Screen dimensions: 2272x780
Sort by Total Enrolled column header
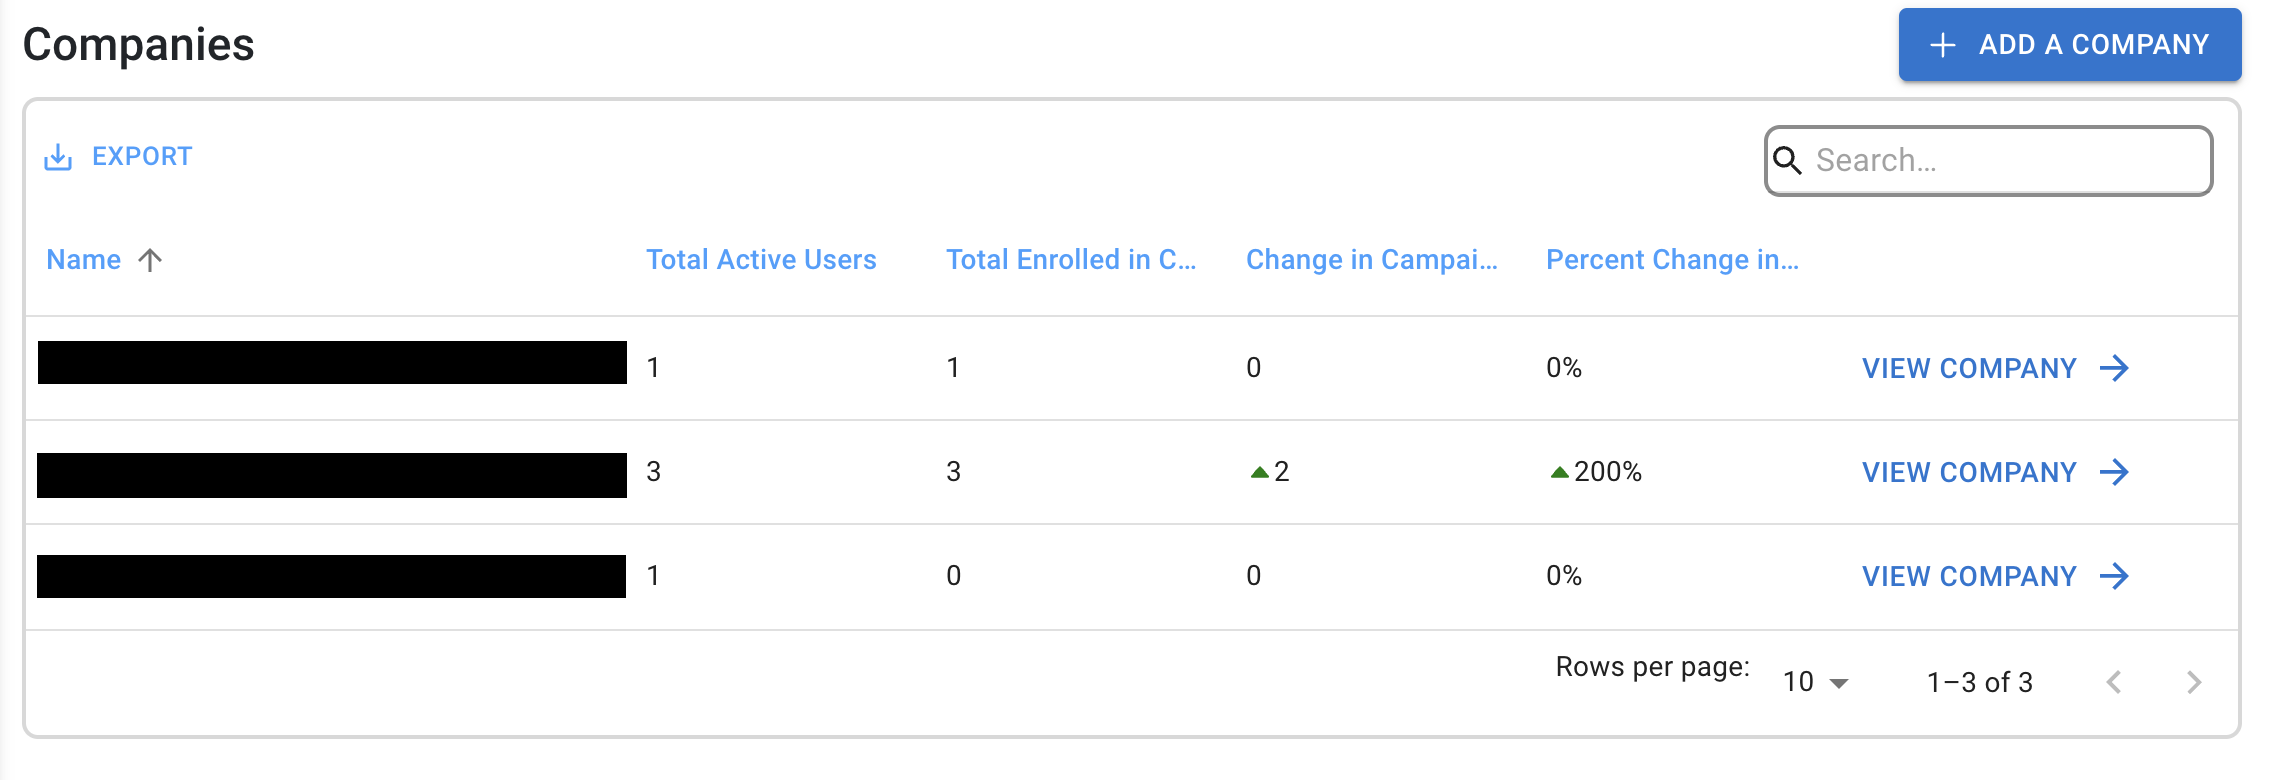pyautogui.click(x=1071, y=260)
